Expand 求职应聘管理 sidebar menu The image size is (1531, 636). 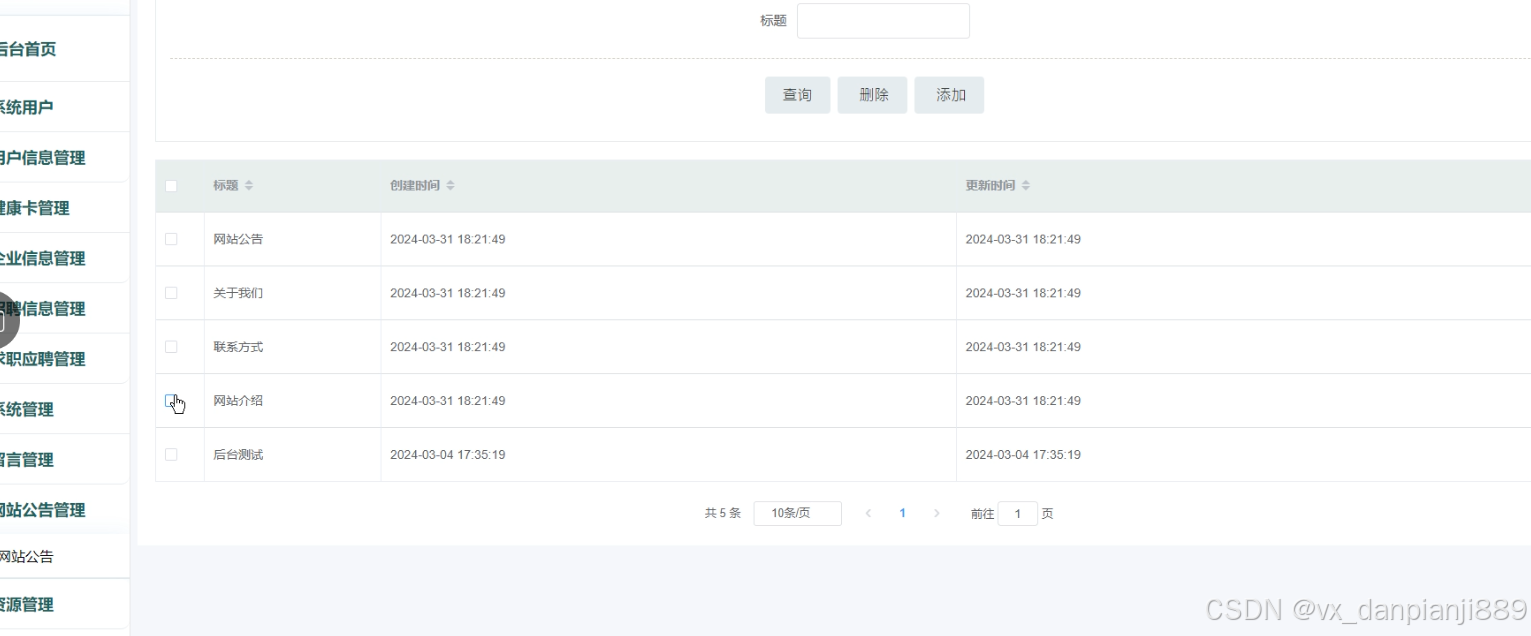click(x=64, y=359)
